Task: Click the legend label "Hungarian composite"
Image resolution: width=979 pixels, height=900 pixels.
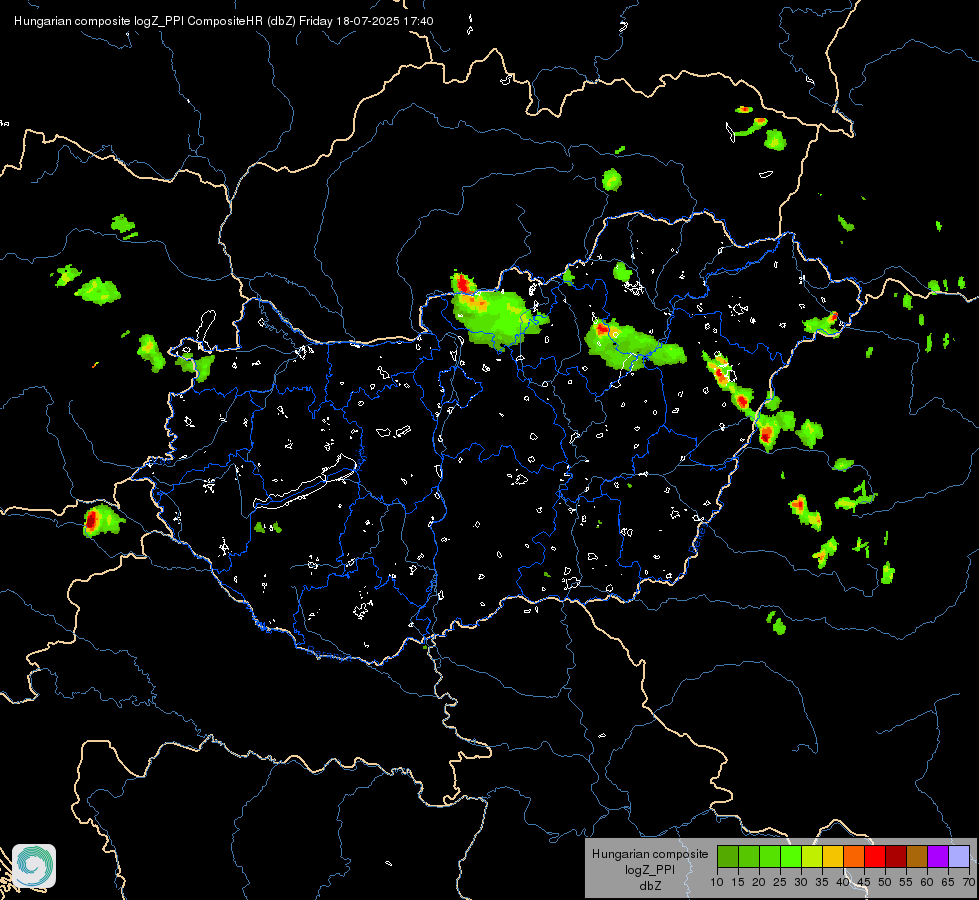Action: [650, 854]
